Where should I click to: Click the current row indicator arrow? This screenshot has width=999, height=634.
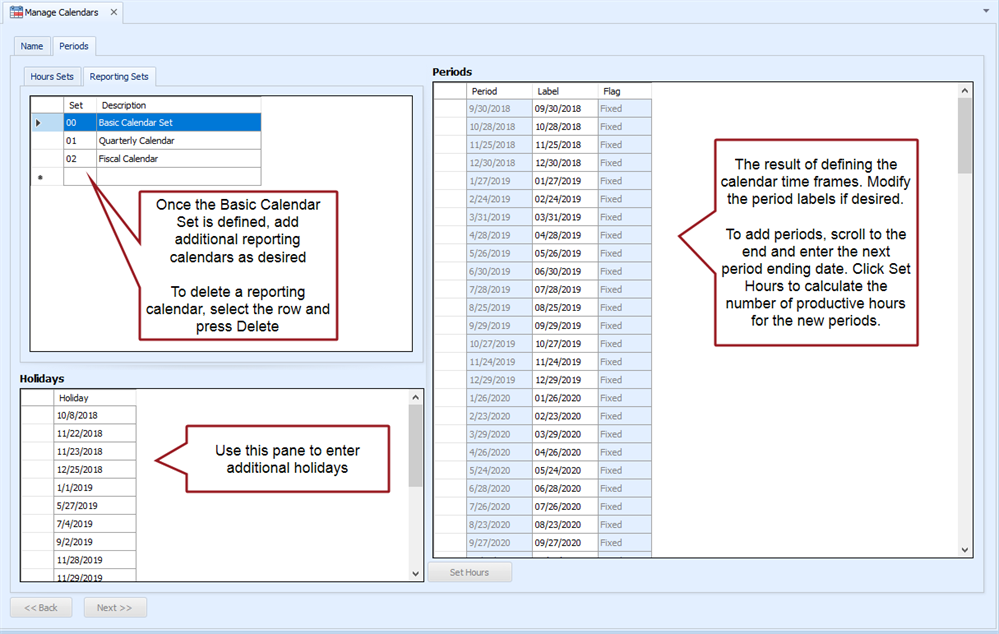[39, 123]
